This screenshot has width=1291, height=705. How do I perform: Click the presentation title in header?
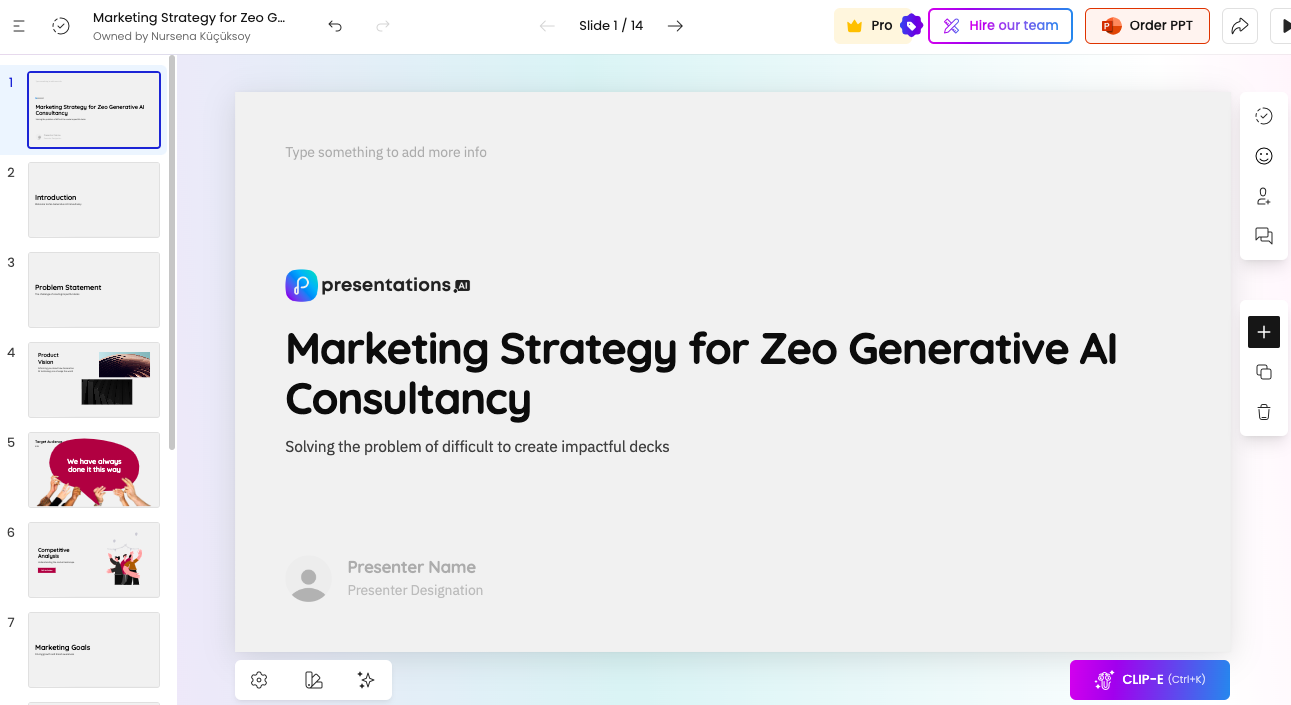tap(189, 18)
